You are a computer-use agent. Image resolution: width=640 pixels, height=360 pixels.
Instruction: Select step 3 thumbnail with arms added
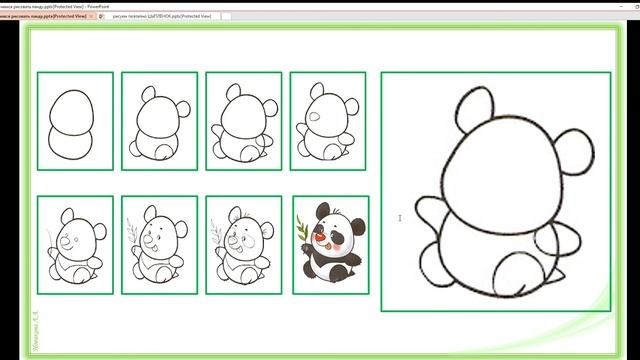coord(244,121)
